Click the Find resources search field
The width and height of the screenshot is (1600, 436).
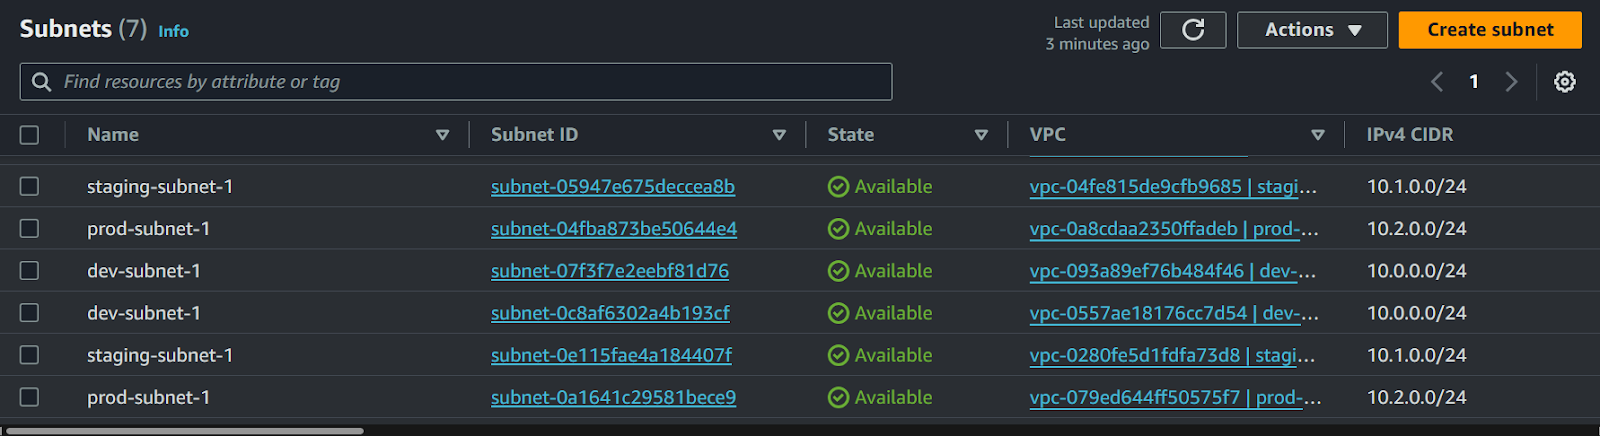[456, 82]
